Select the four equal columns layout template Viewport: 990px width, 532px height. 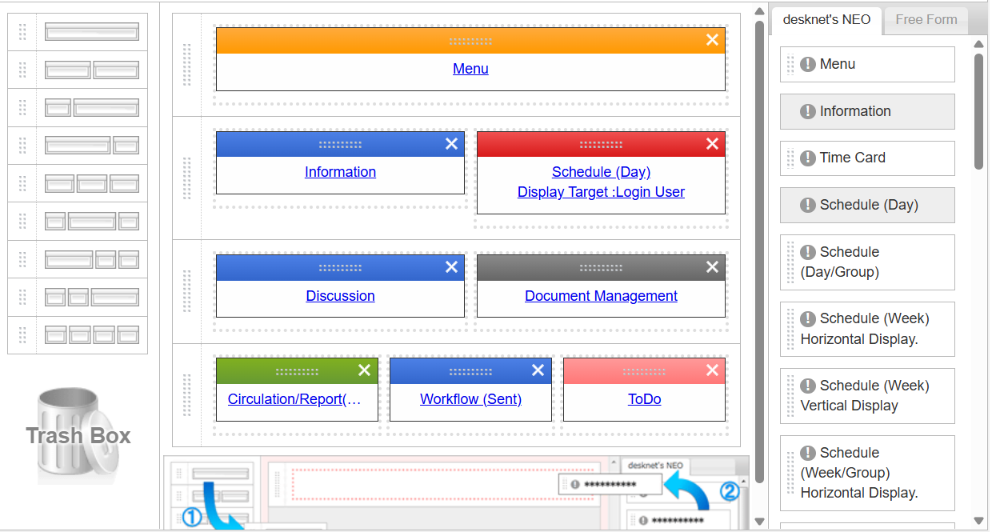point(92,334)
